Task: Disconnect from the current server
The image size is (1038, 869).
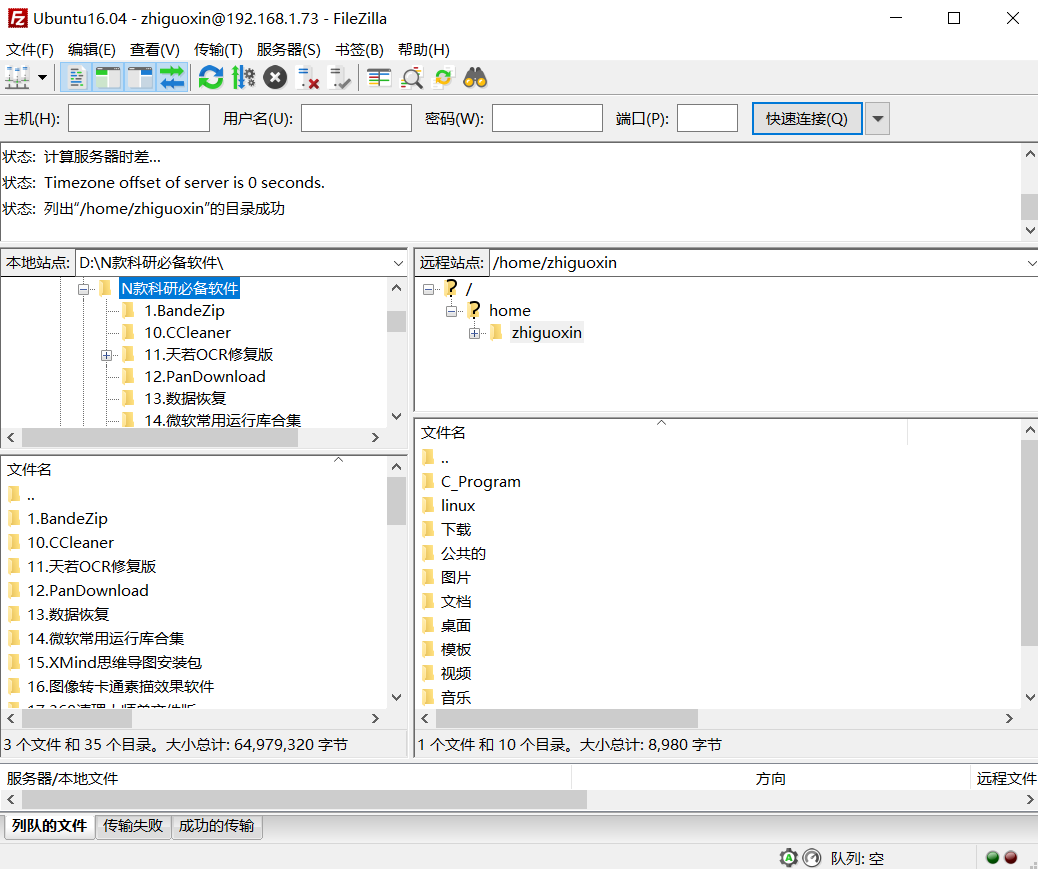Action: pos(307,78)
